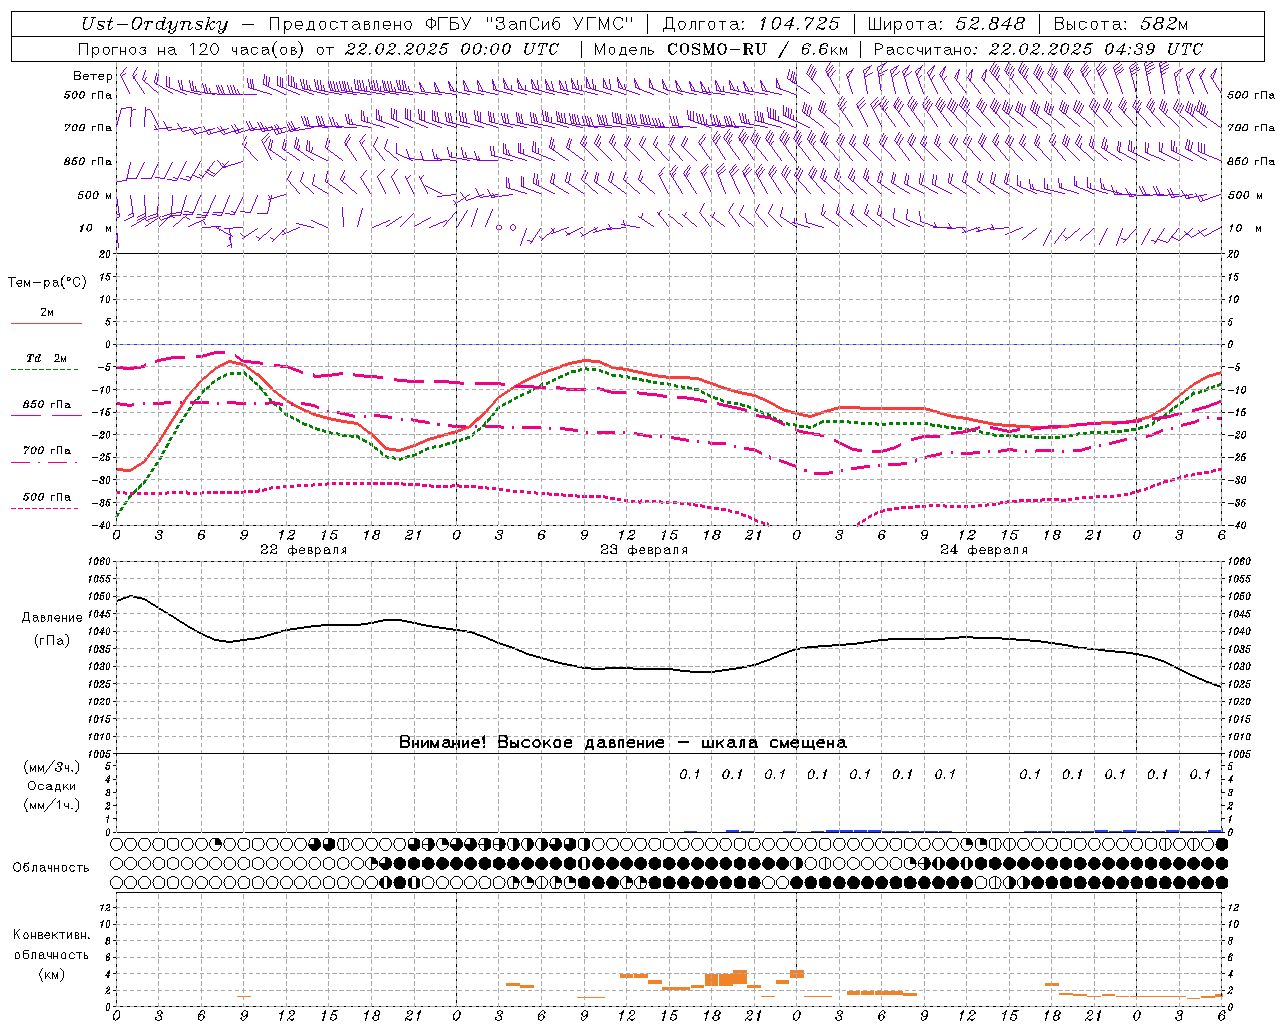Select the (мм/1ч.) precipitation unit label
This screenshot has height=1024, width=1280.
click(x=51, y=806)
